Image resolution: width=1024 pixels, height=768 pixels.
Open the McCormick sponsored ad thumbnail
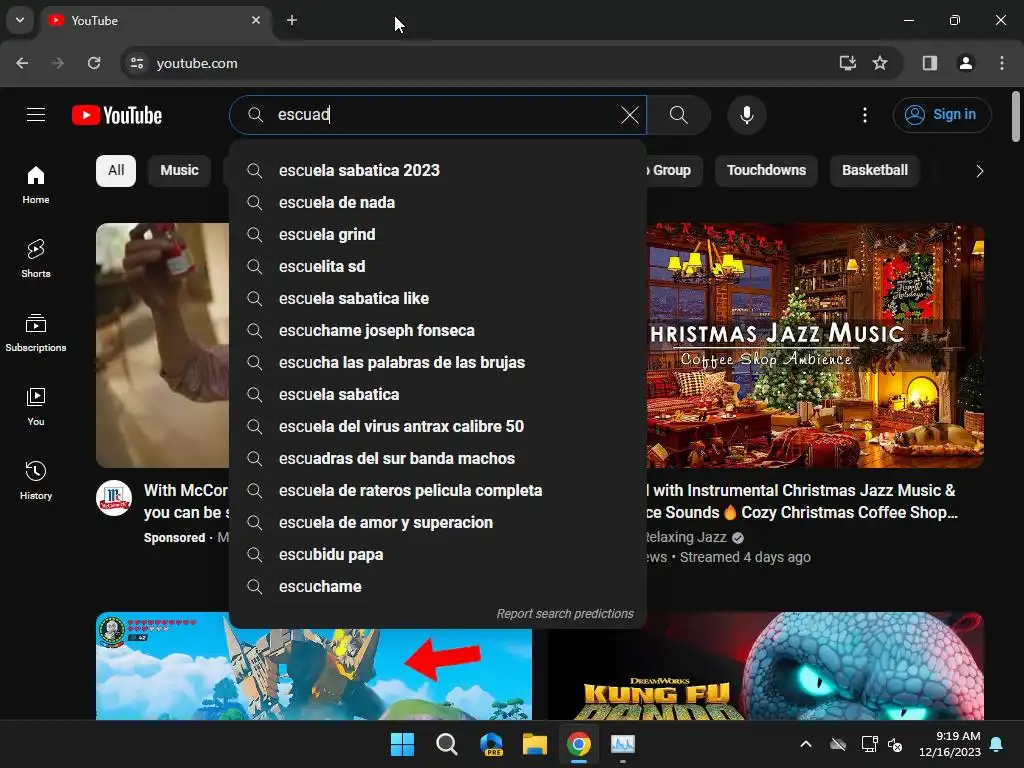pos(163,345)
